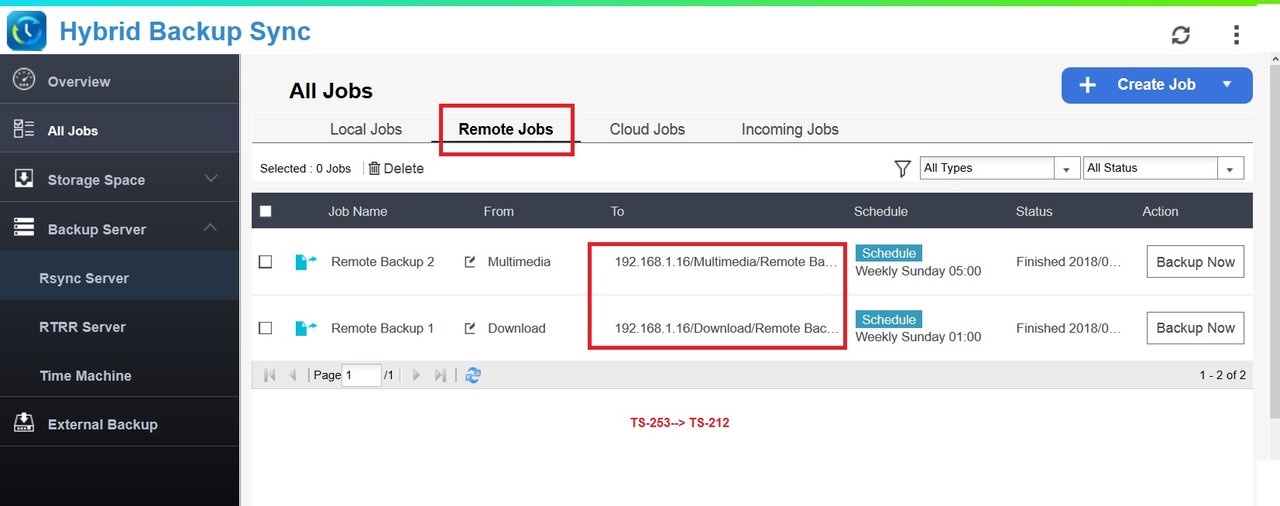1280x506 pixels.
Task: Click Backup Now for Remote Backup 1
Action: pos(1195,328)
